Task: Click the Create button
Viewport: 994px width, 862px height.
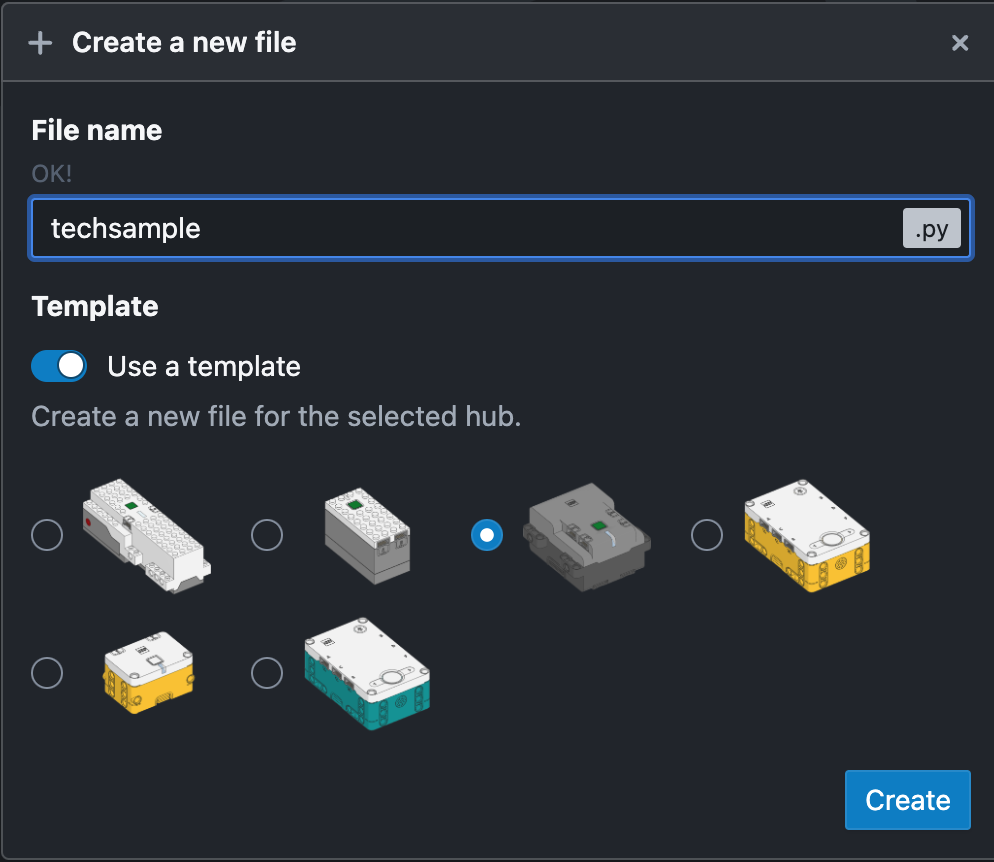Action: (907, 800)
